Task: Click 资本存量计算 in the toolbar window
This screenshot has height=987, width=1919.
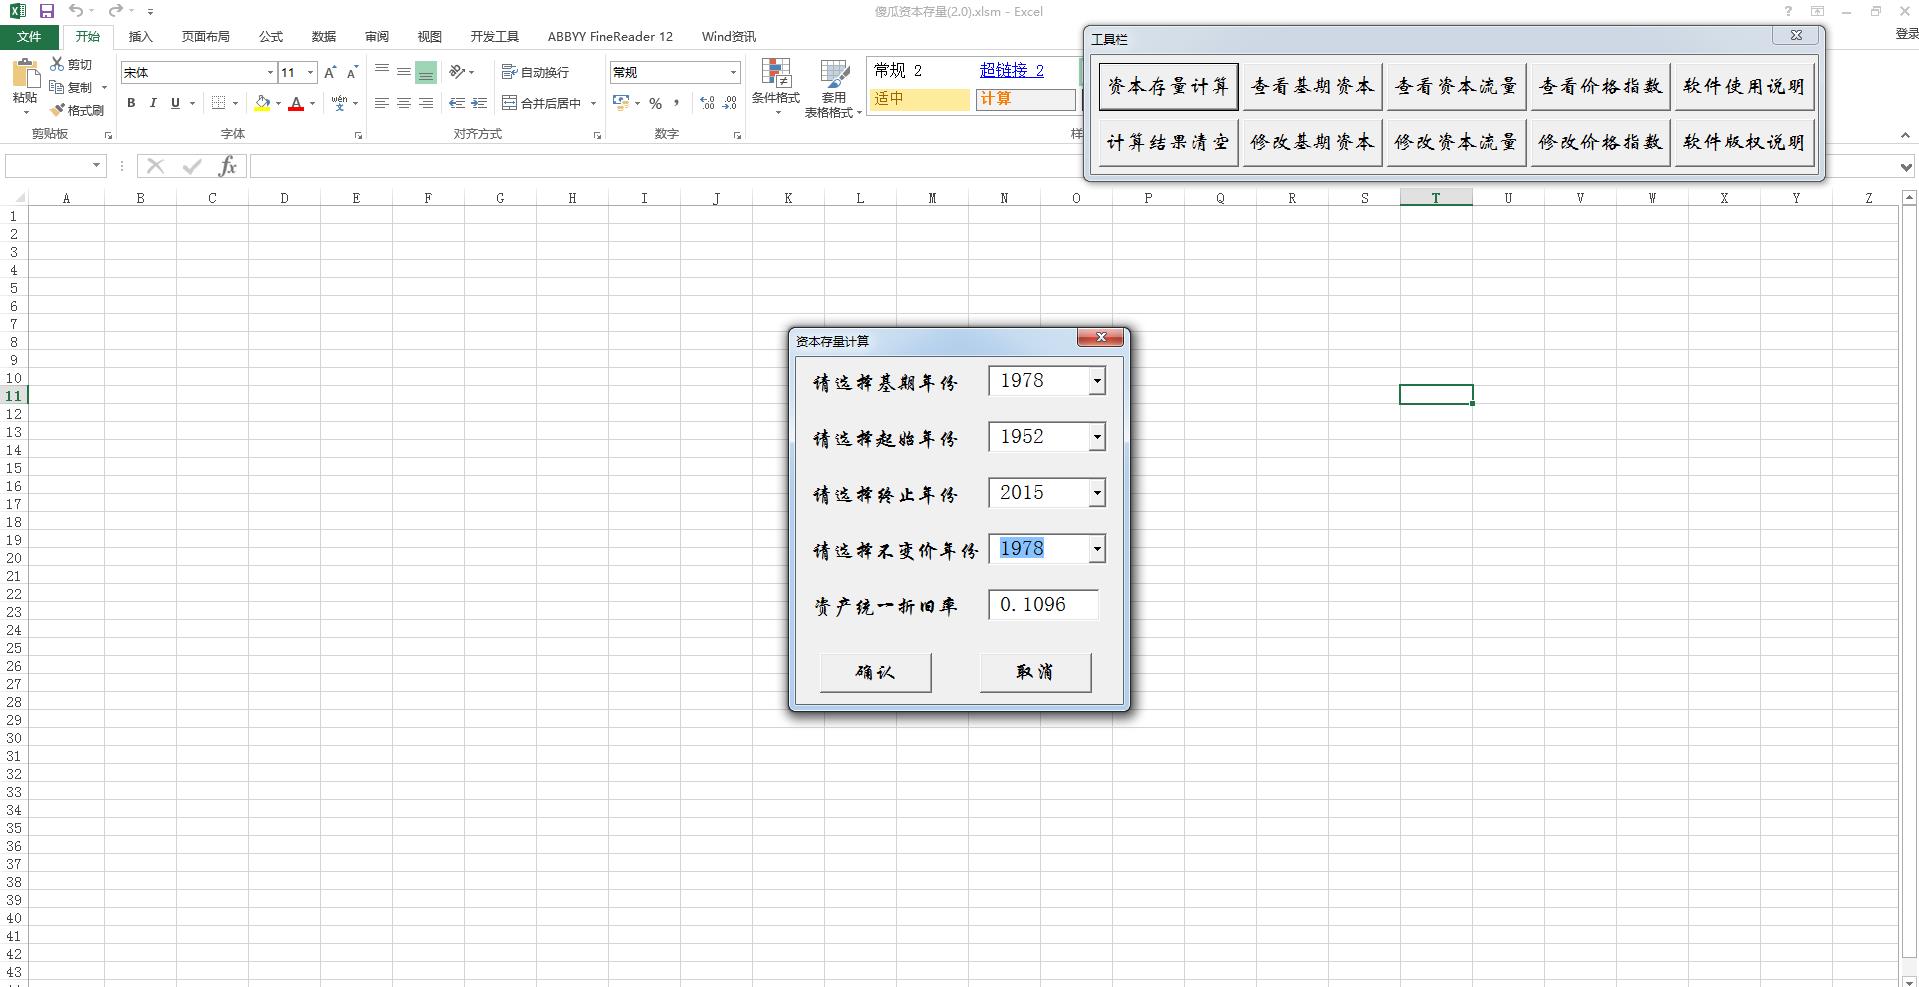Action: point(1168,86)
